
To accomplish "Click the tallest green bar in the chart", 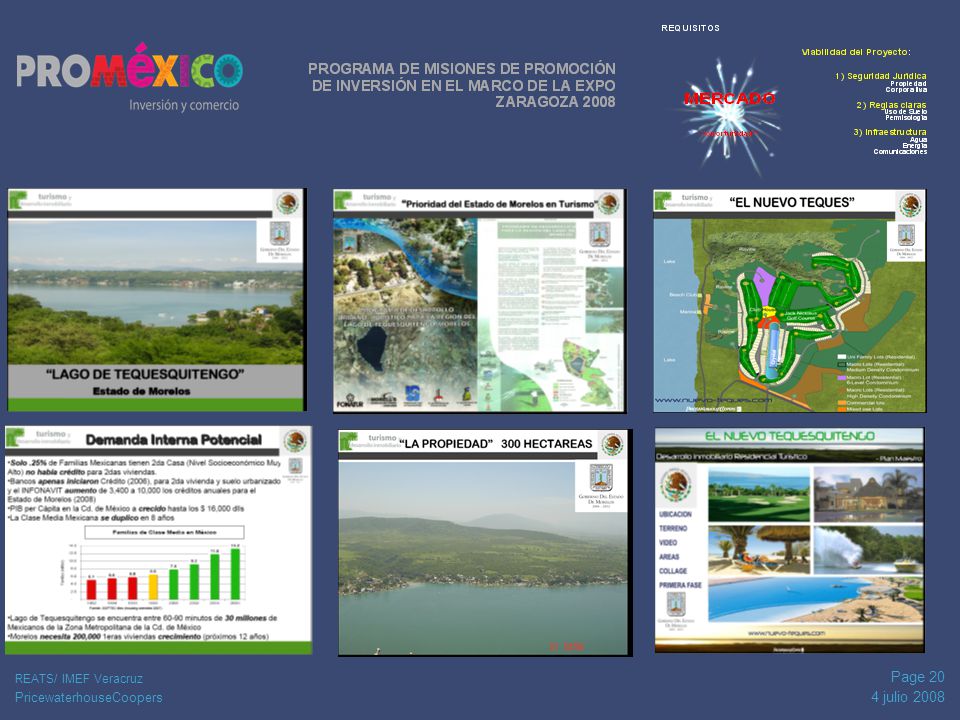I will coord(235,574).
